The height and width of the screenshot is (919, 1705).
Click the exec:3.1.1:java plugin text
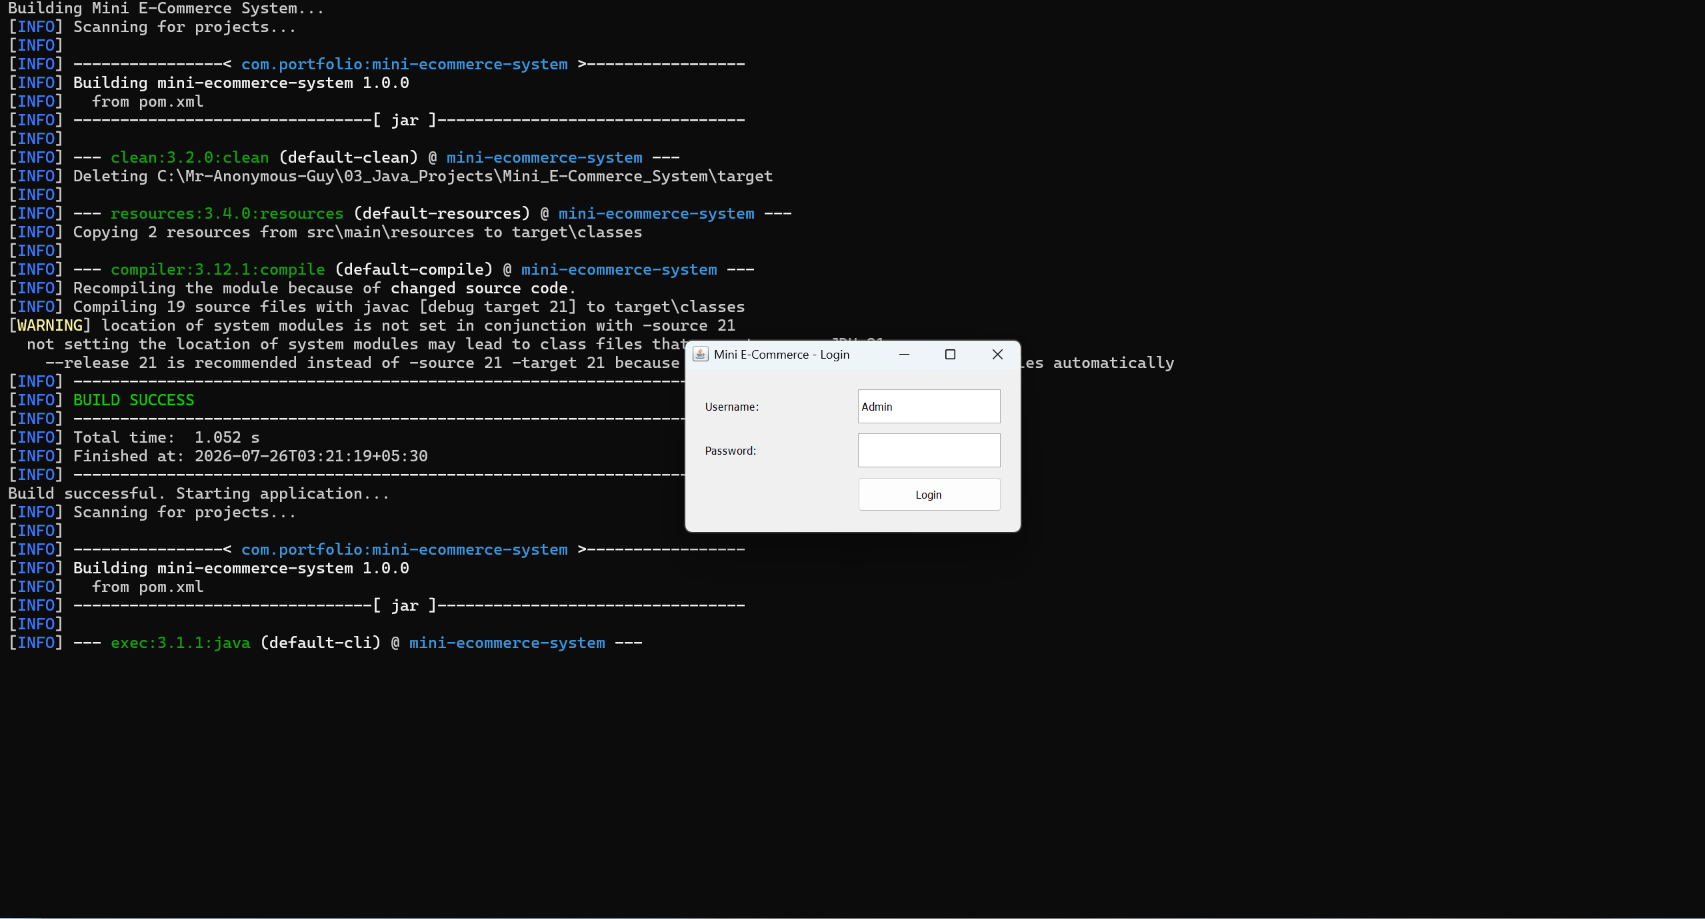click(181, 643)
